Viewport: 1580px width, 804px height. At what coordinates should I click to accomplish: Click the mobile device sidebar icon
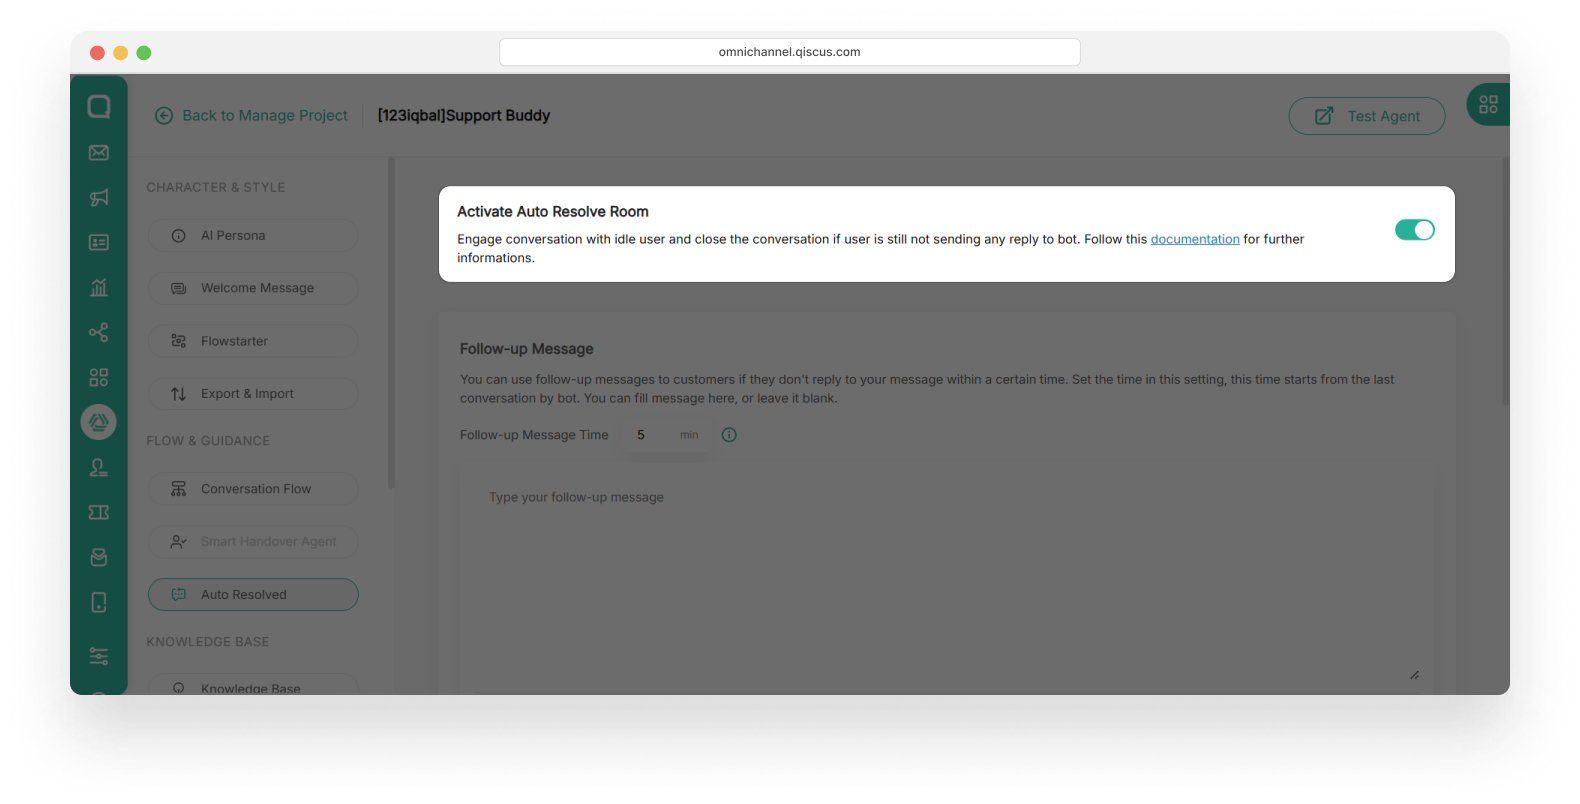(x=99, y=602)
